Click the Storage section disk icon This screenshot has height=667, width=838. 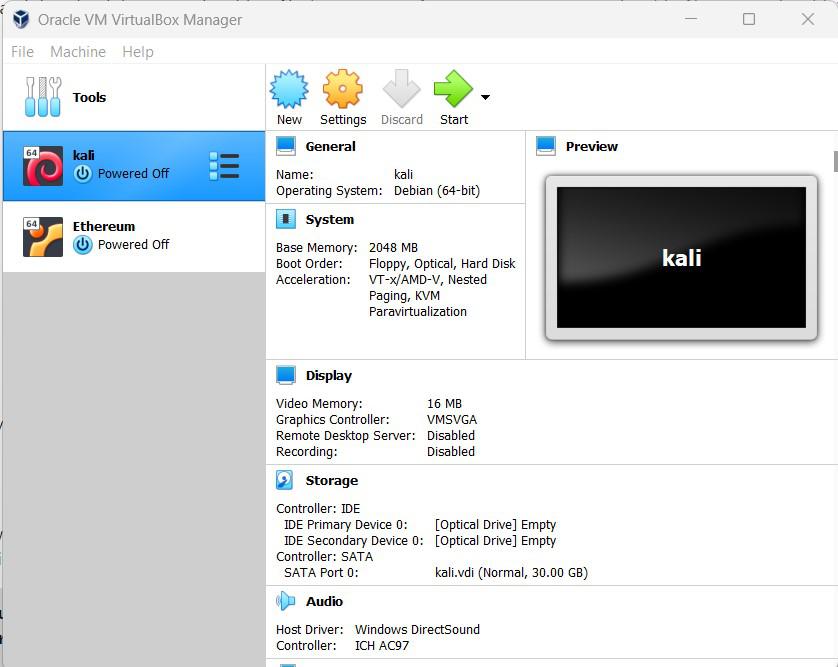286,481
